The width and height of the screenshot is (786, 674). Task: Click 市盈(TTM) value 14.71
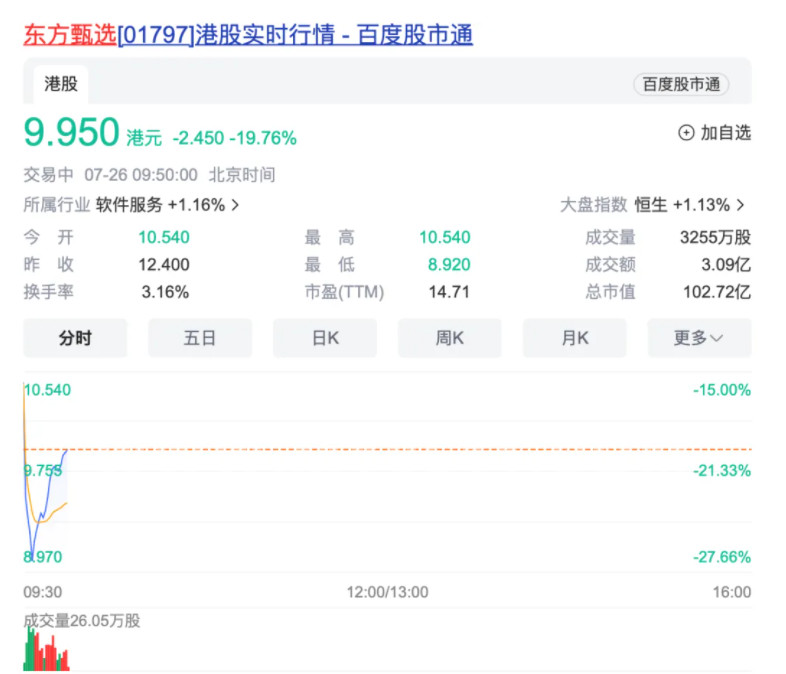449,292
